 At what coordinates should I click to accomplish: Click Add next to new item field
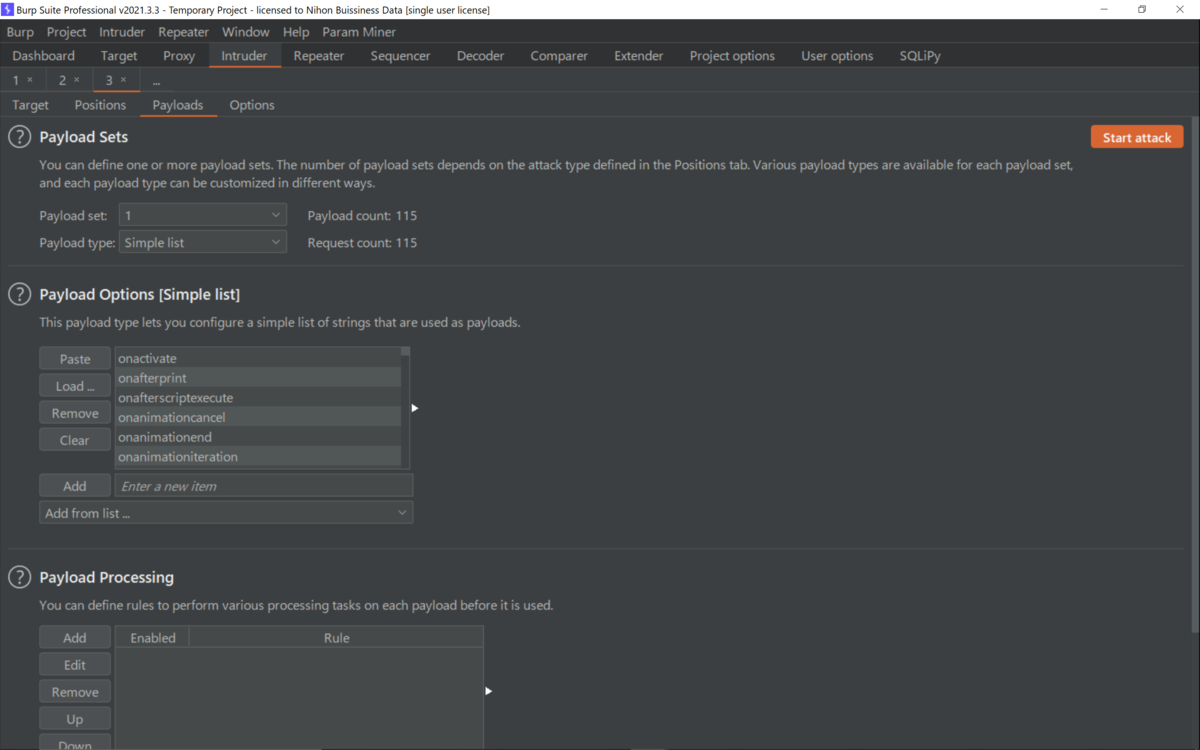(75, 486)
